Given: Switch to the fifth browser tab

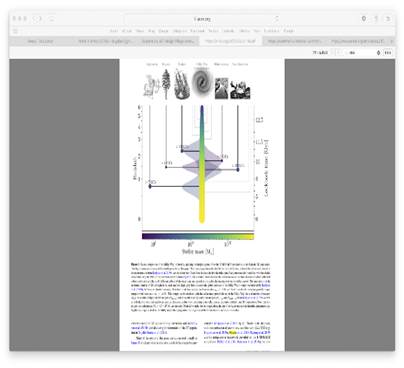Looking at the screenshot, I should pyautogui.click(x=294, y=41).
